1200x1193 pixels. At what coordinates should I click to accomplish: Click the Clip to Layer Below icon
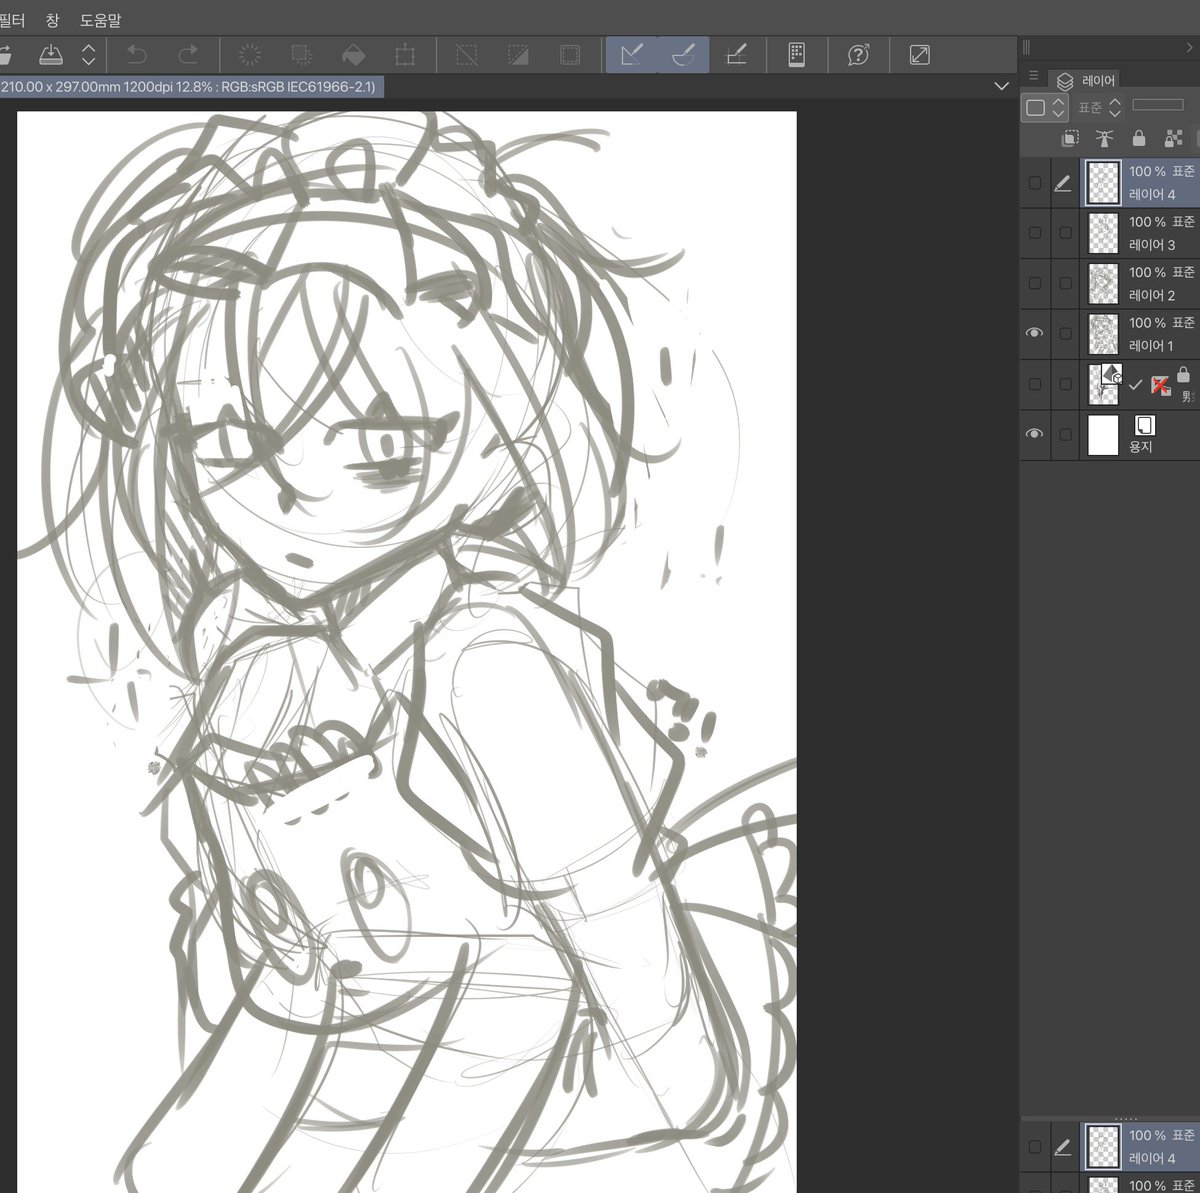click(x=1070, y=139)
